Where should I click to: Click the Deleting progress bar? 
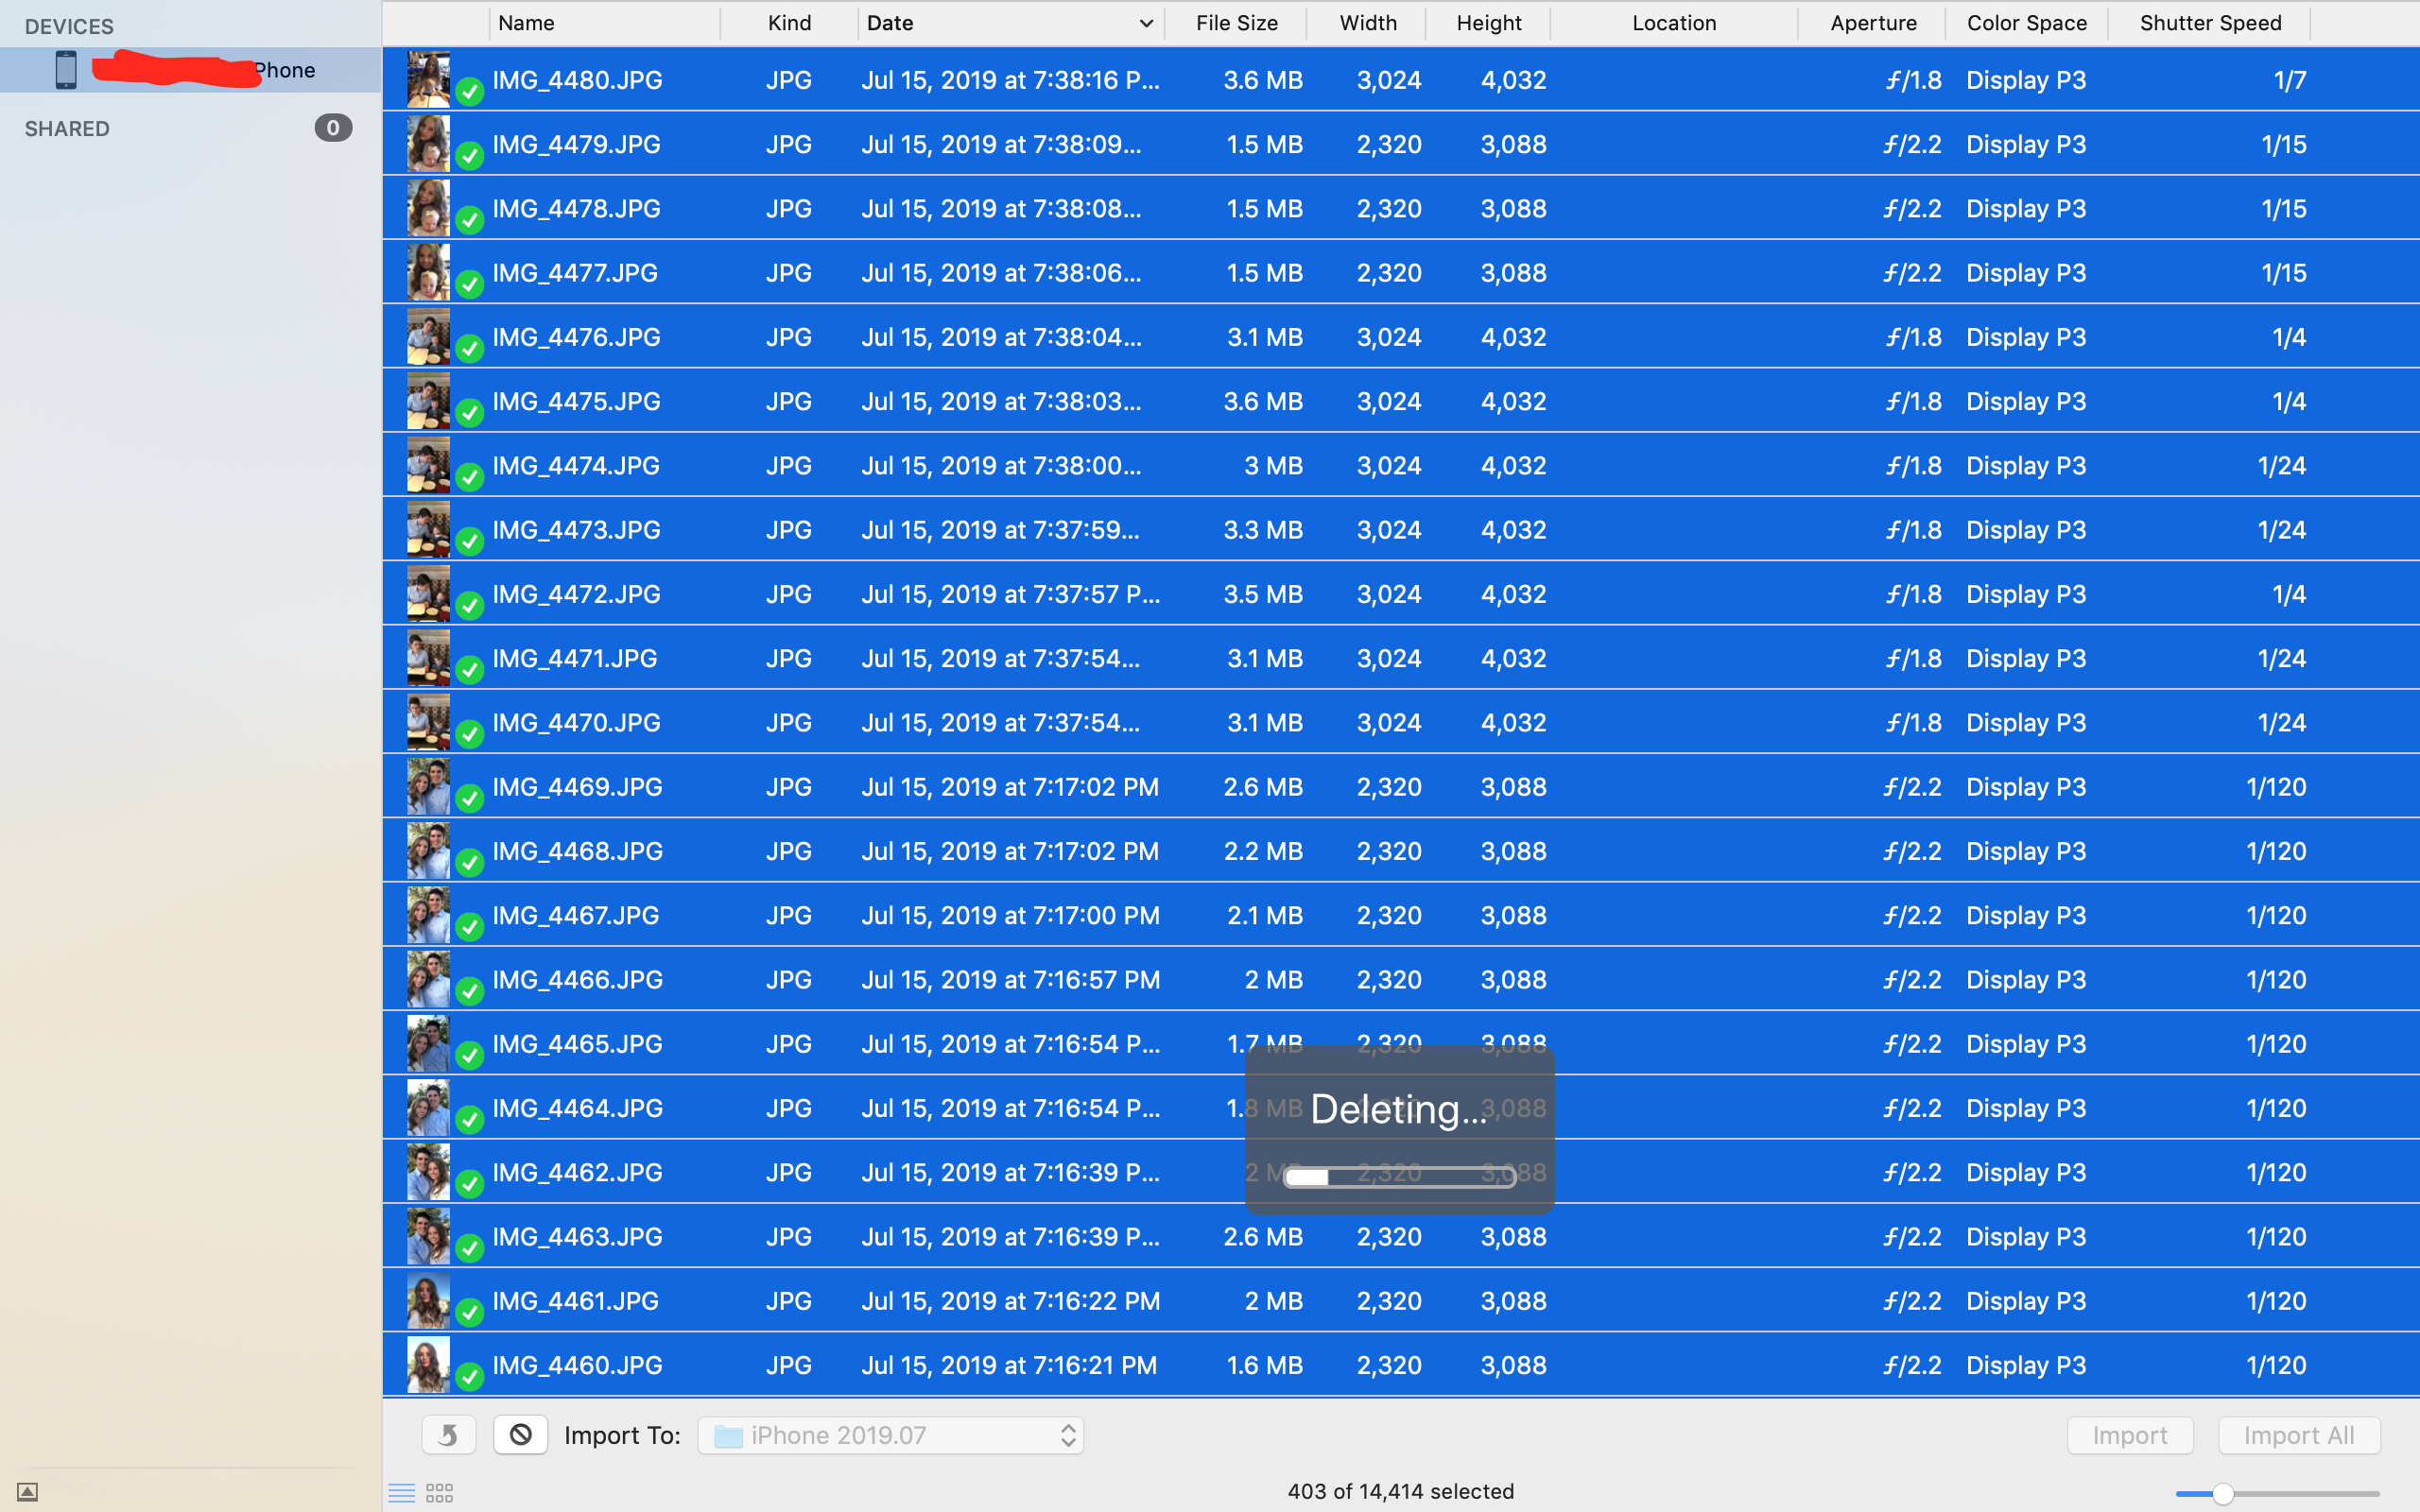(x=1400, y=1177)
